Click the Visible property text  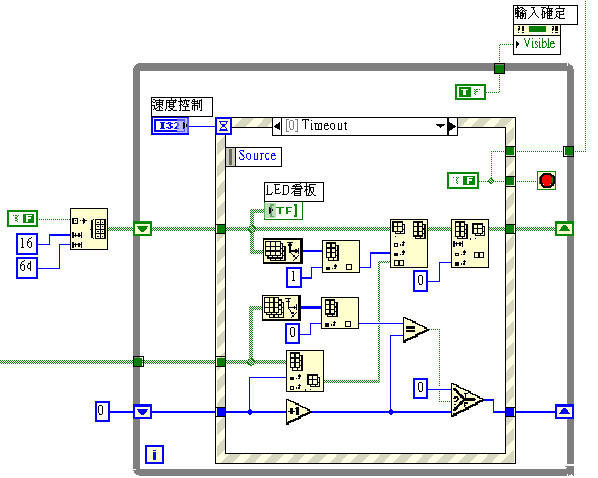[x=539, y=43]
